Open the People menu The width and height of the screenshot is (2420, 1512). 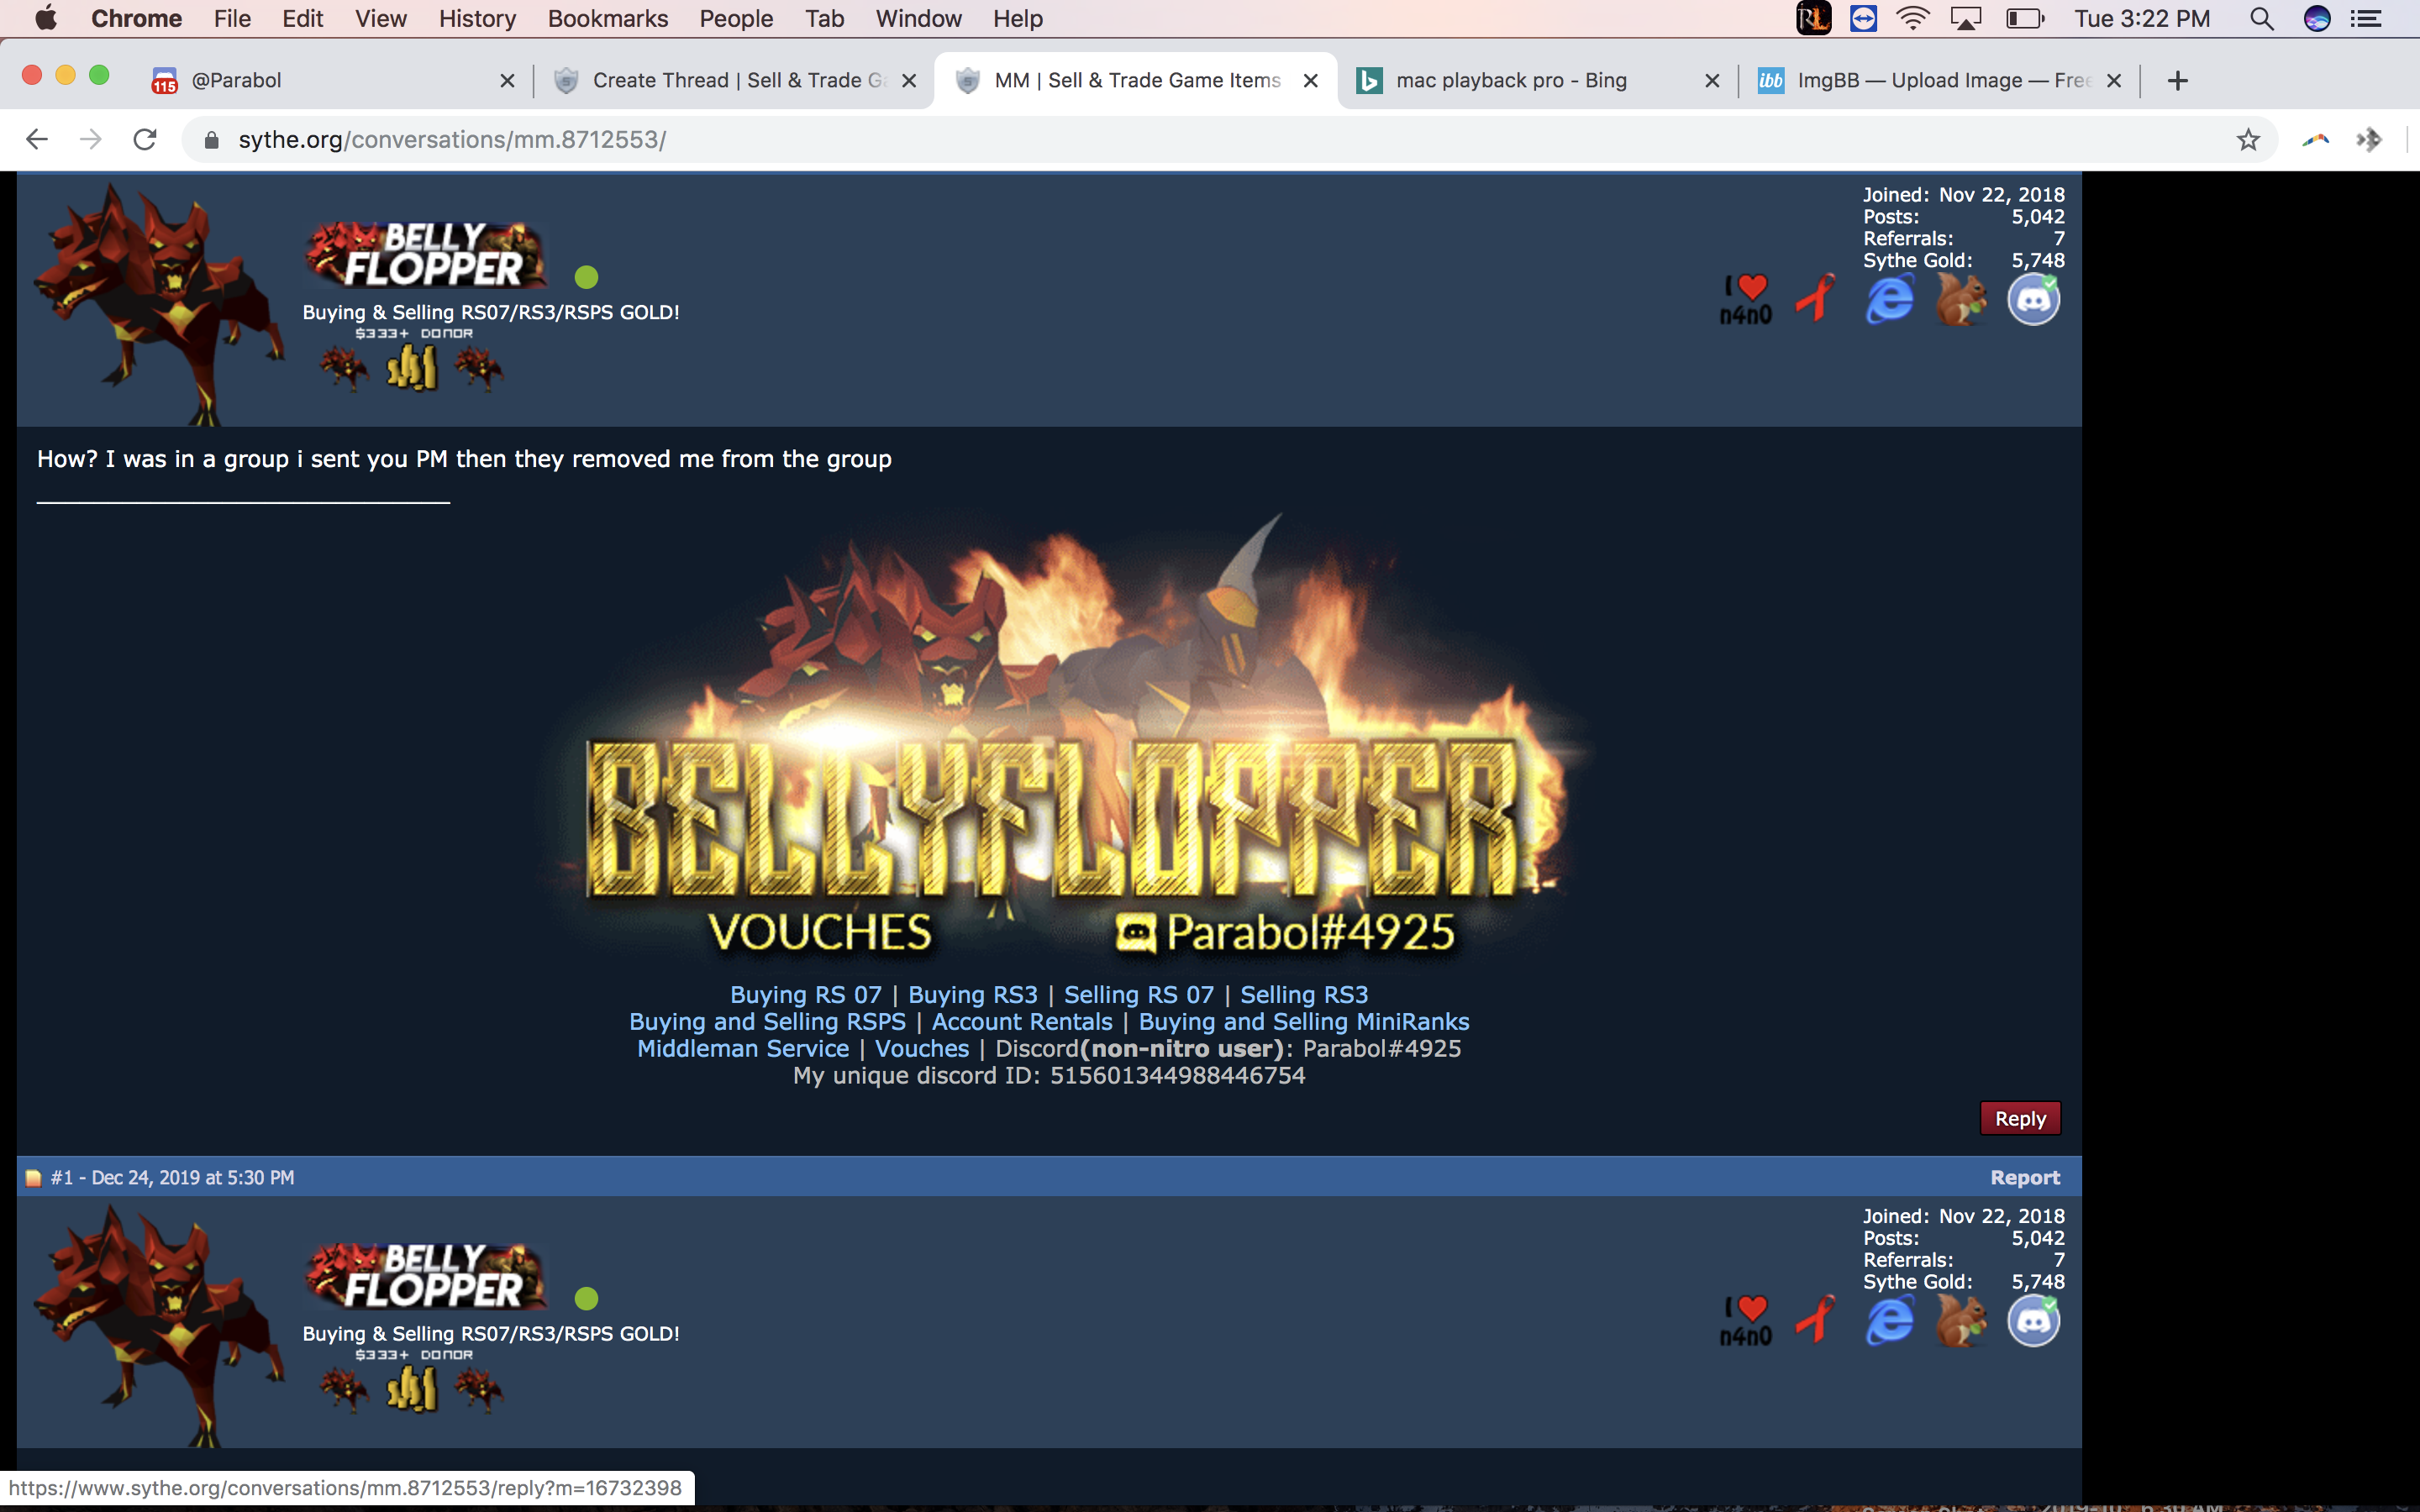pos(736,18)
